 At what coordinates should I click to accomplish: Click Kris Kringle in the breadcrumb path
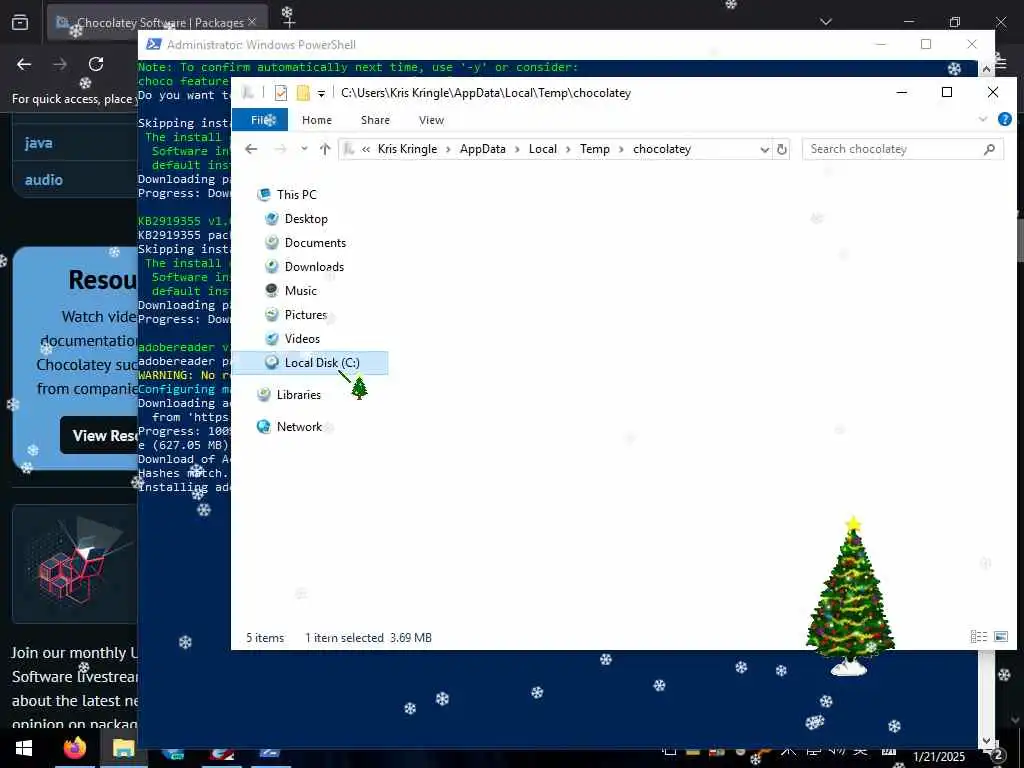pyautogui.click(x=407, y=149)
